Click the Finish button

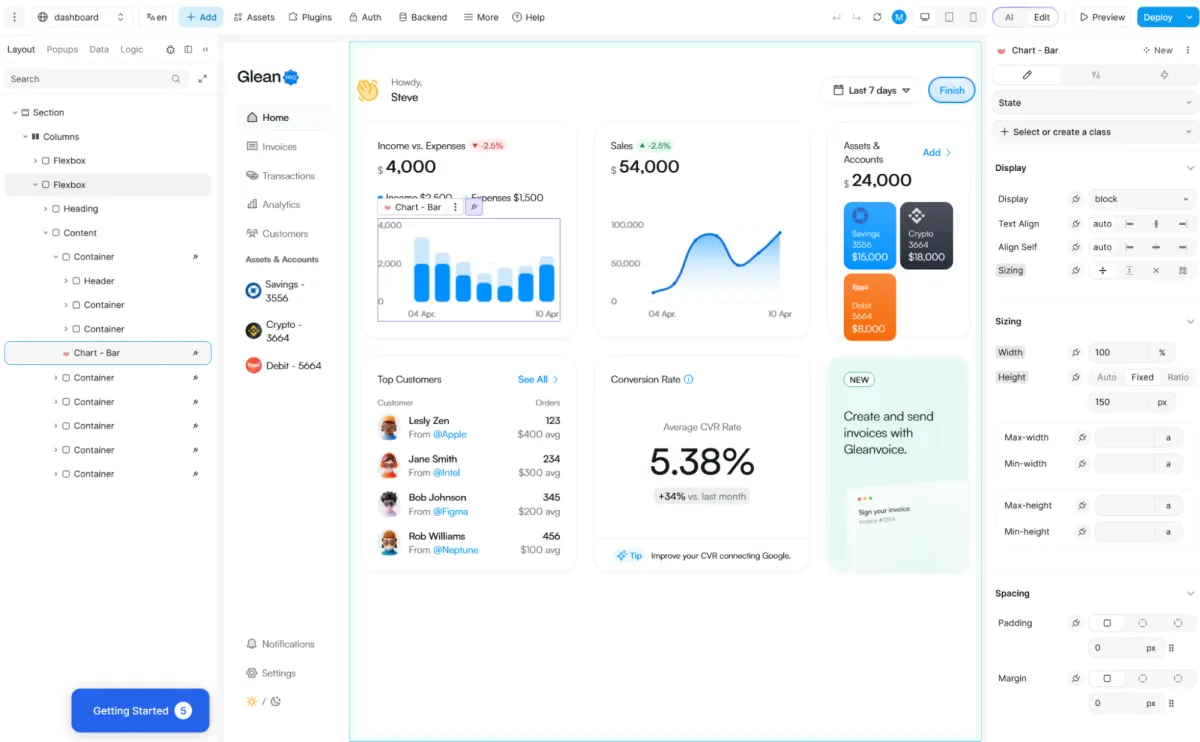click(x=952, y=90)
